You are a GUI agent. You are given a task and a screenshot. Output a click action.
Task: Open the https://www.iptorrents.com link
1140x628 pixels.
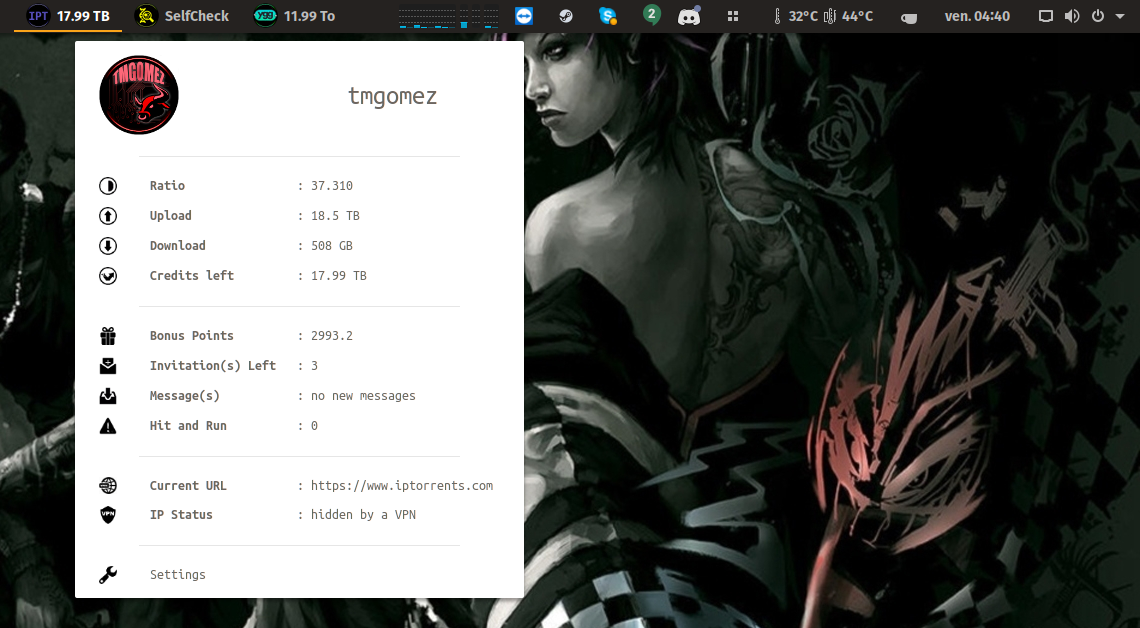[x=401, y=486]
